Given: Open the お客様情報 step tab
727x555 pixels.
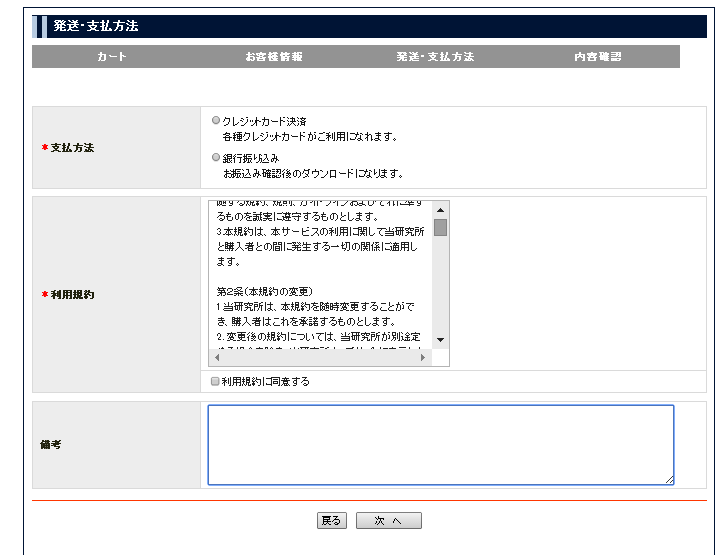Looking at the screenshot, I should click(x=273, y=57).
